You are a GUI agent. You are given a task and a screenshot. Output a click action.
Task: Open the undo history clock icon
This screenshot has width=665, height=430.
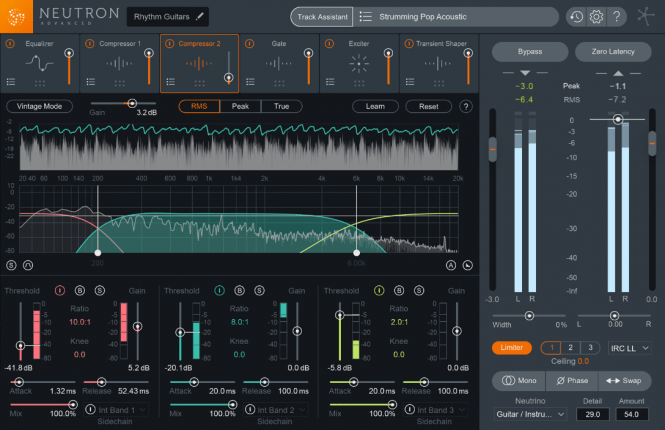click(576, 17)
